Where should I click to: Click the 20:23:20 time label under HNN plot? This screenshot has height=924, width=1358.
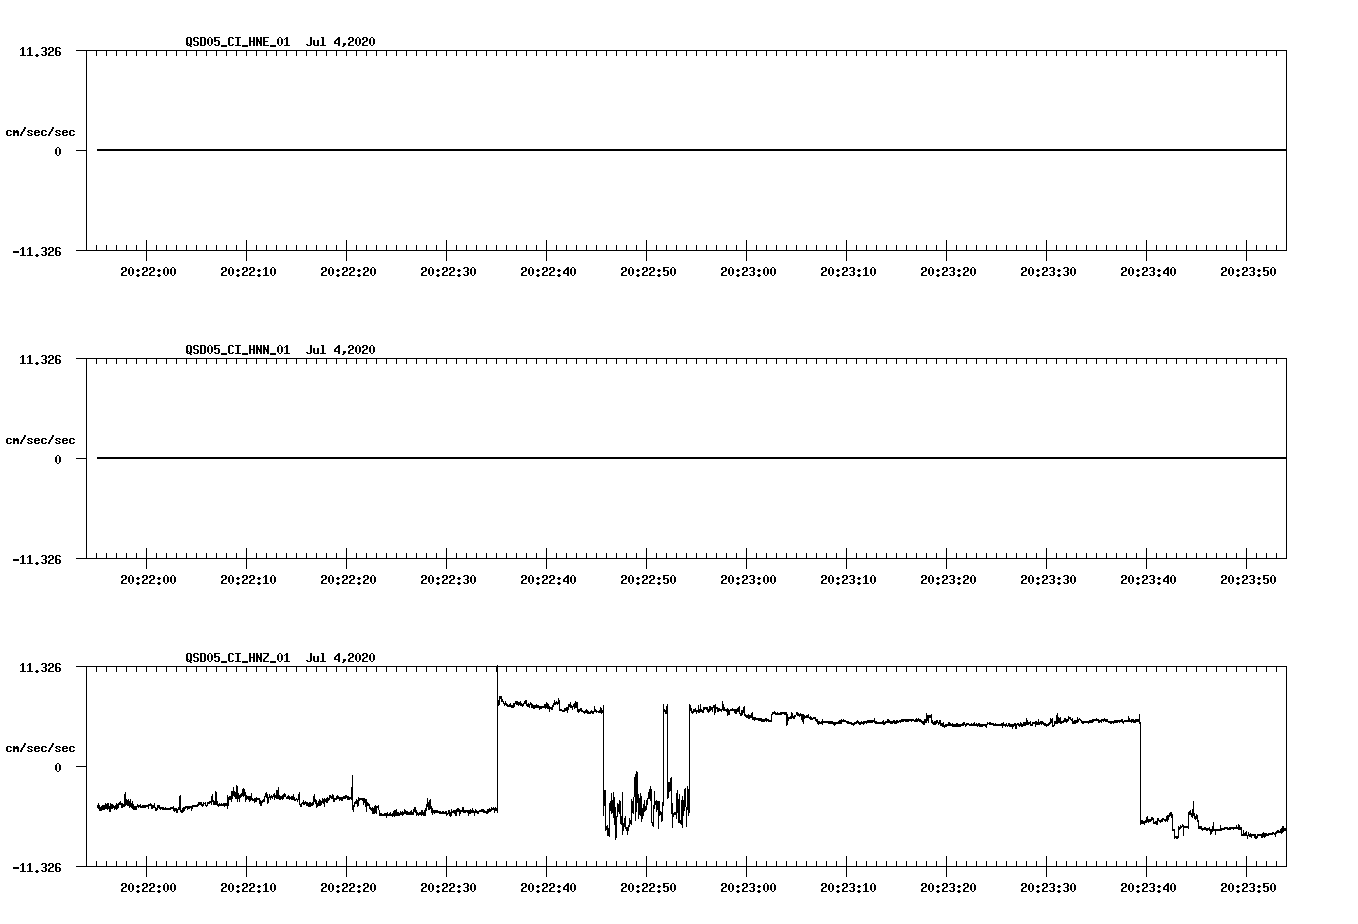[x=948, y=579]
